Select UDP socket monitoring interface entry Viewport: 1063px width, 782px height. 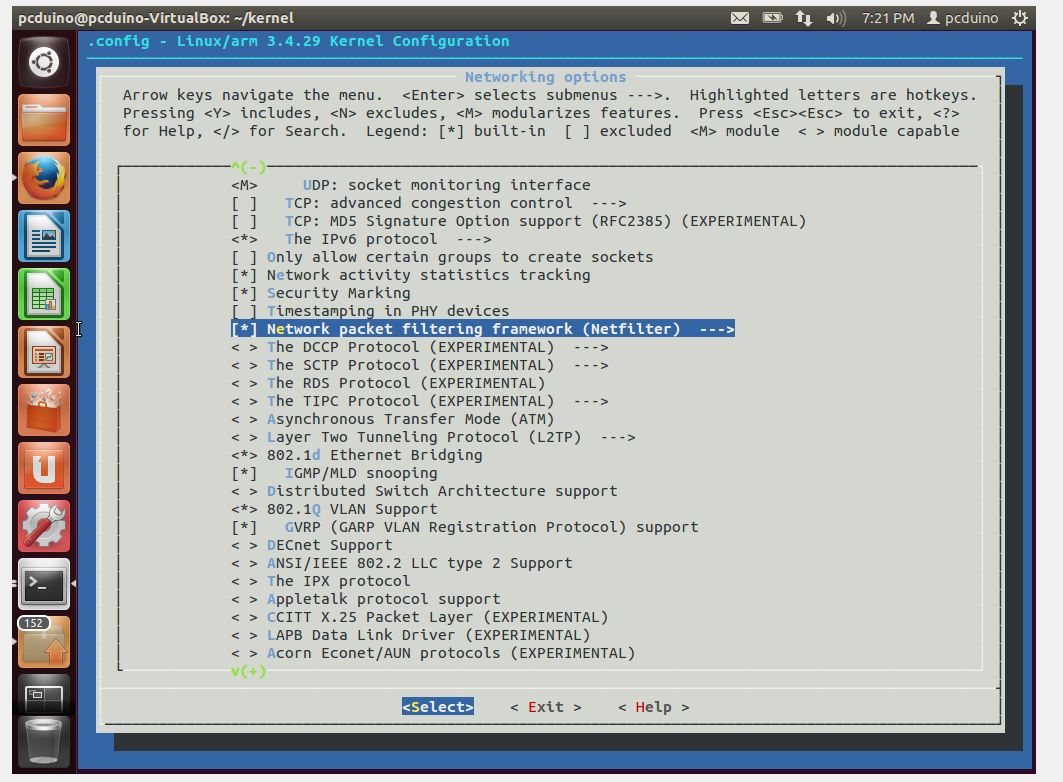[411, 185]
